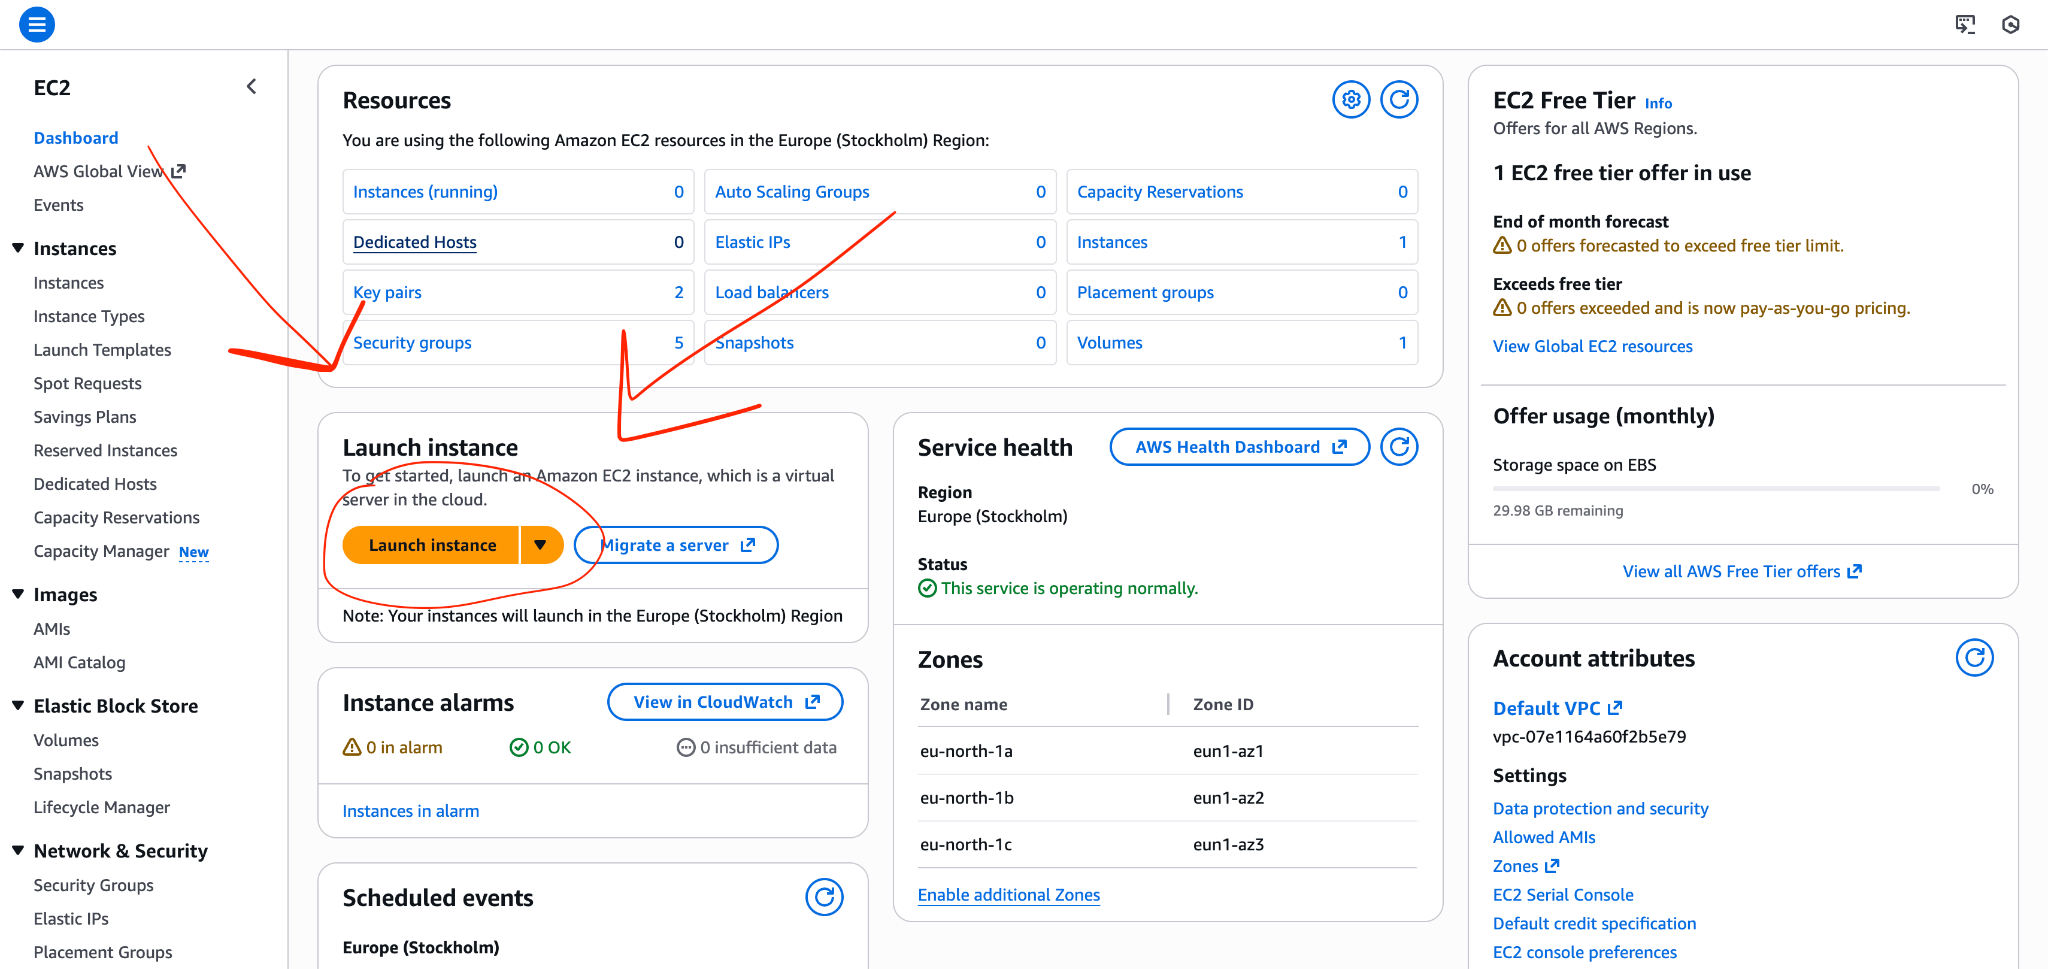Viewport: 2048px width, 969px height.
Task: Open the navigation hamburger menu
Action: click(x=37, y=24)
